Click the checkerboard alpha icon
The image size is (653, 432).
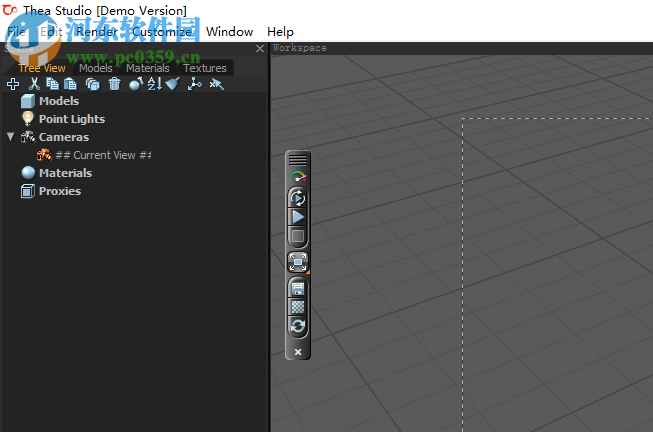click(298, 307)
